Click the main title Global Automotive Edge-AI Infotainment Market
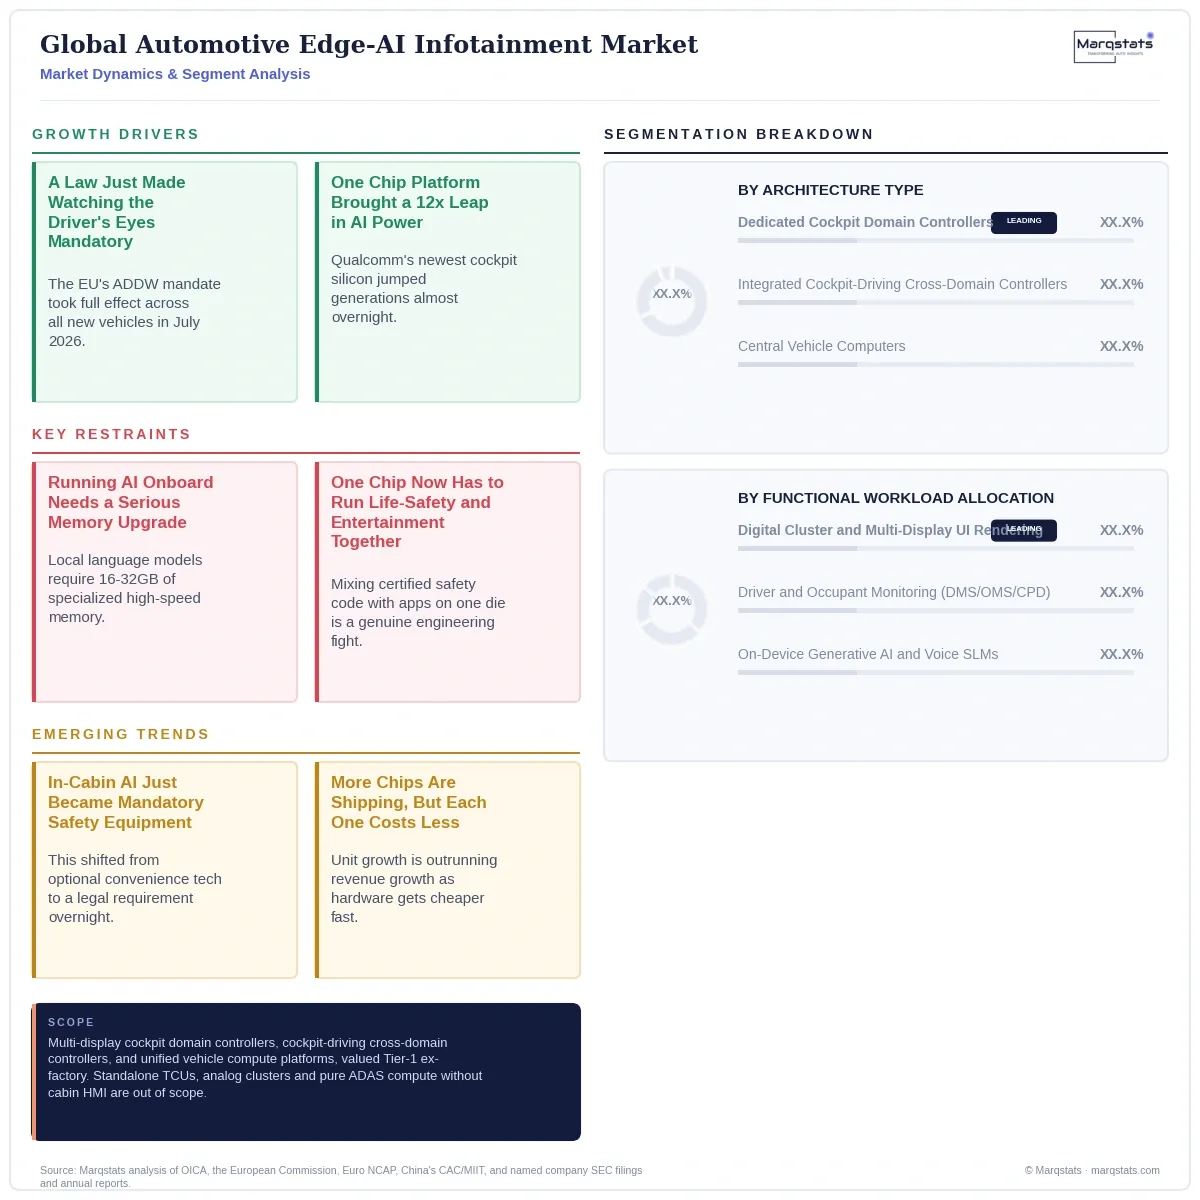The height and width of the screenshot is (1200, 1200). 369,44
